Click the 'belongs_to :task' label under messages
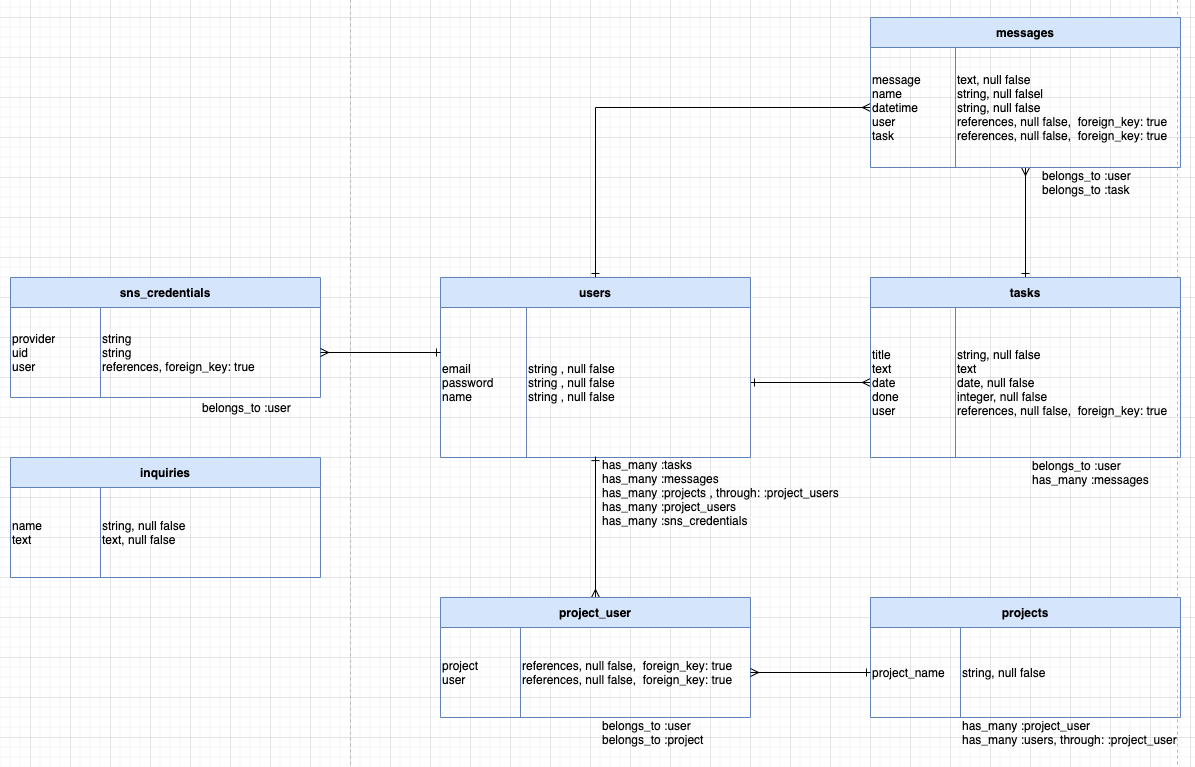The width and height of the screenshot is (1195, 767). coord(1085,189)
